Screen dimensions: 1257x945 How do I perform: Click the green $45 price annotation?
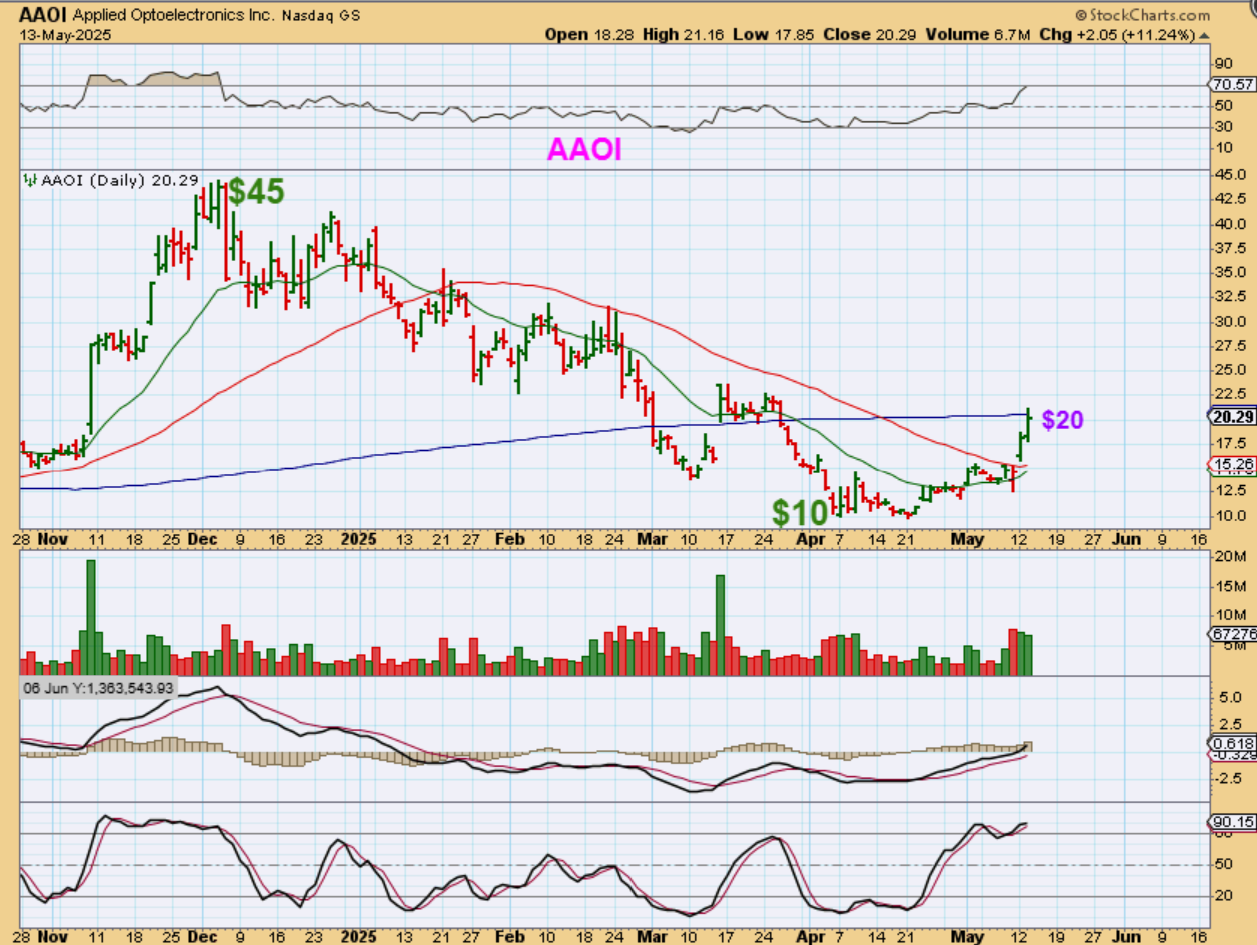[256, 191]
